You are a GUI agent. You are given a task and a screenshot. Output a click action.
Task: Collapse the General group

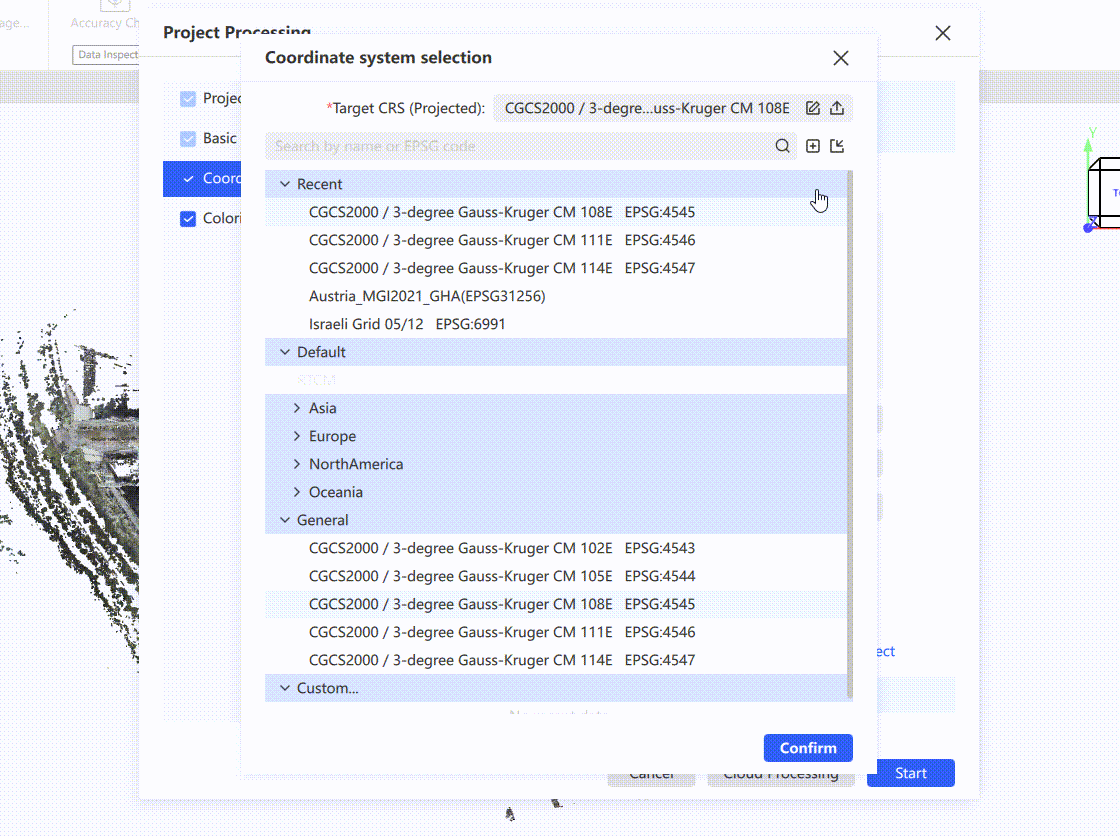[x=285, y=519]
